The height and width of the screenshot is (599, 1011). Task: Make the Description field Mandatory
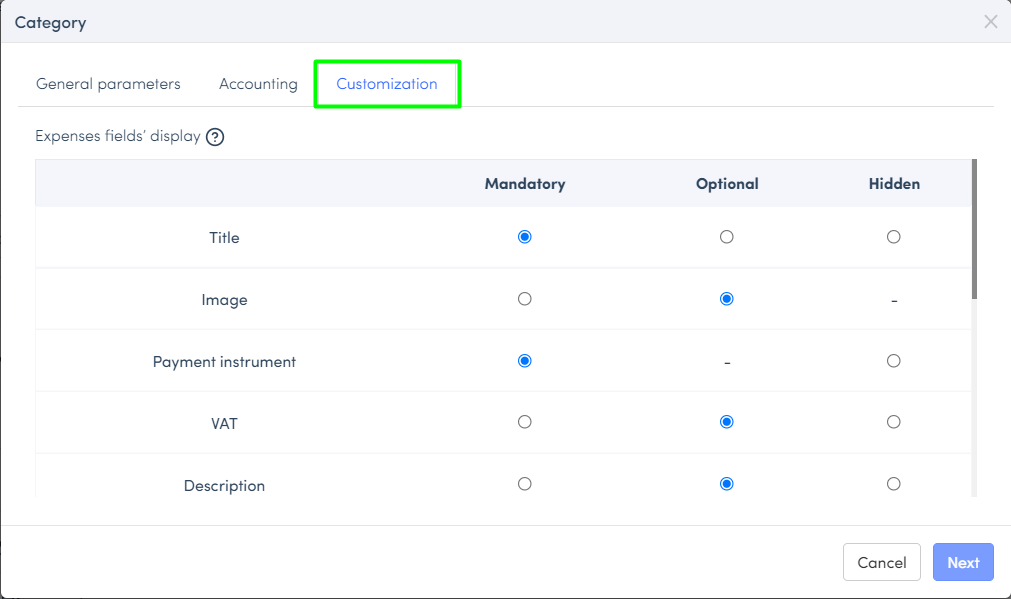click(525, 484)
